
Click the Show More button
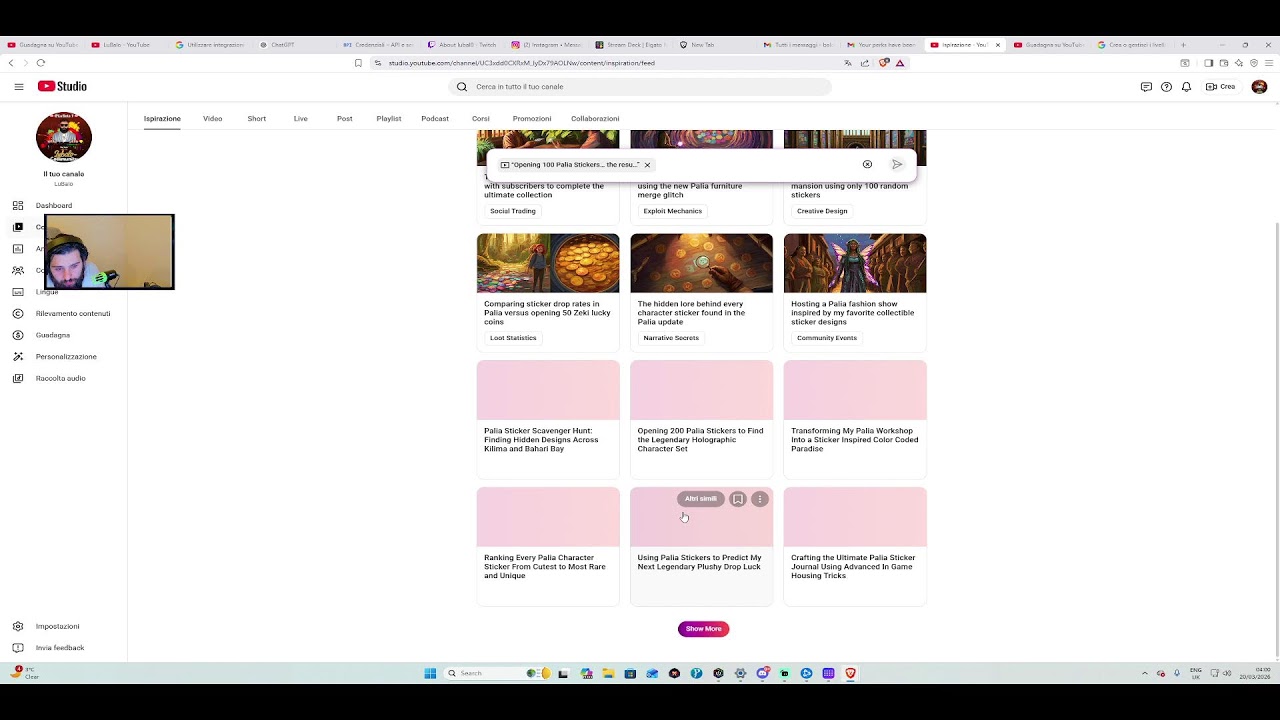[704, 629]
